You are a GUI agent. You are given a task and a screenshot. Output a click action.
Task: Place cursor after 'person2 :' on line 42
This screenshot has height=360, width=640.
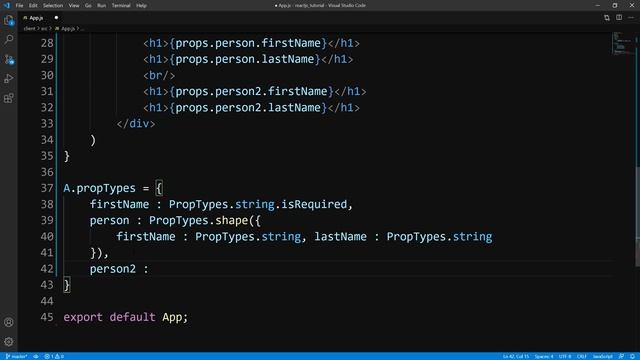click(x=150, y=269)
